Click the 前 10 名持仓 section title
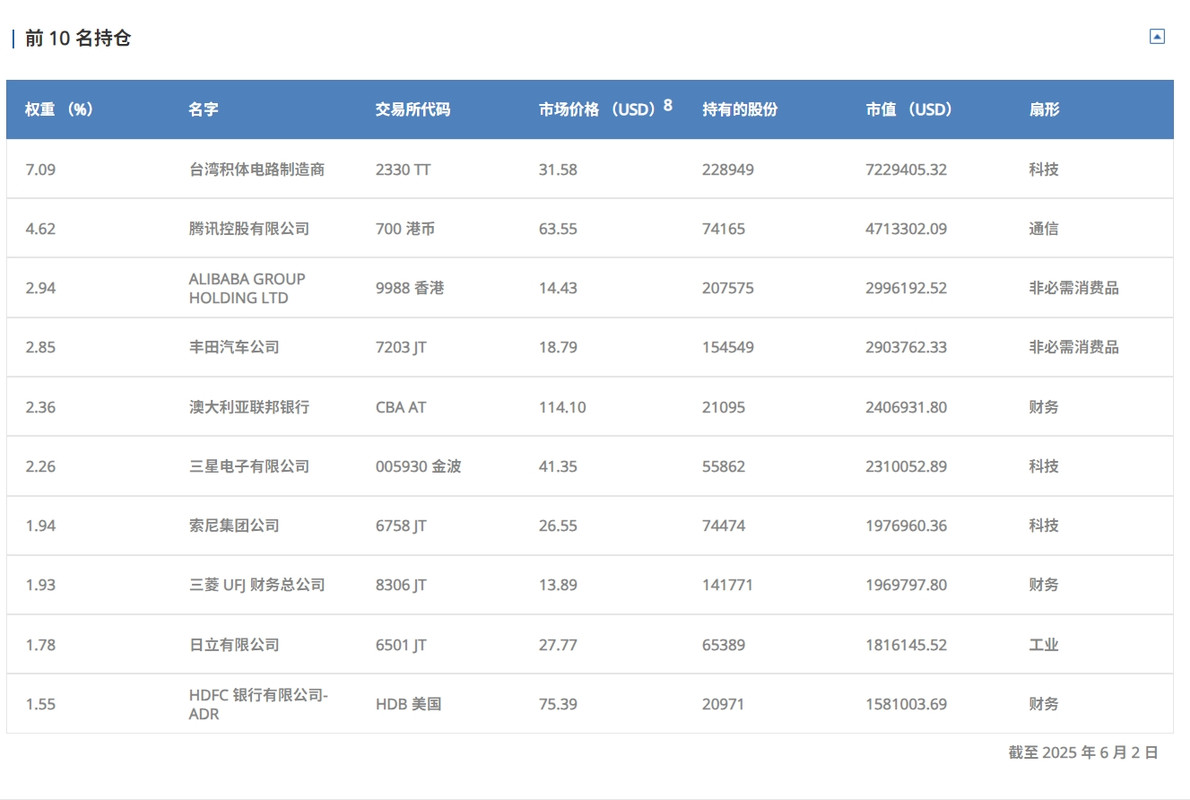The image size is (1190, 800). click(78, 38)
